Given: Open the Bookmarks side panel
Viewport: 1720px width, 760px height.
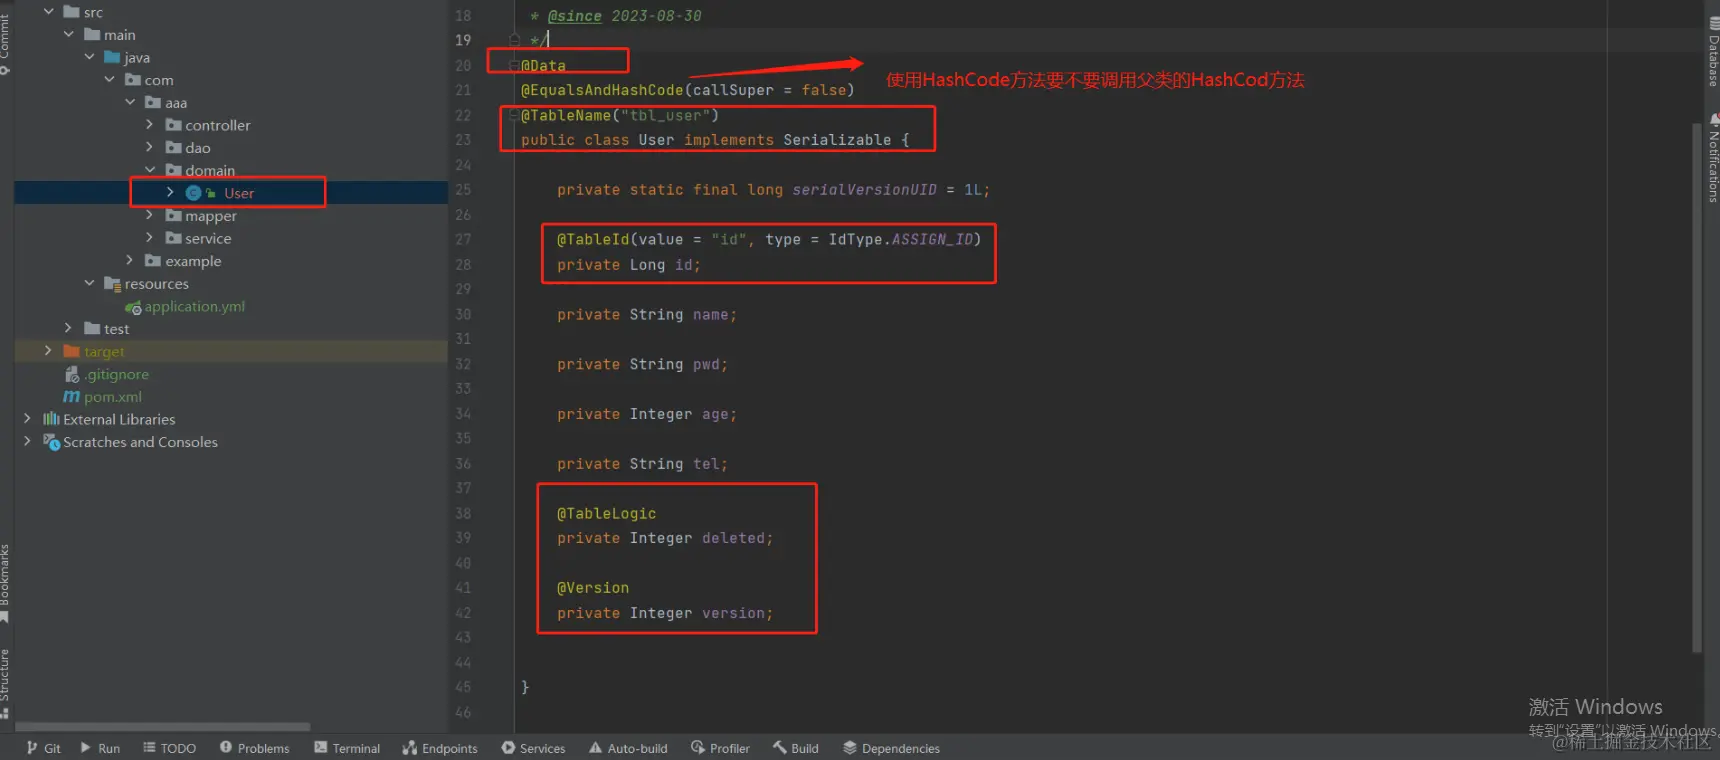Looking at the screenshot, I should 5,582.
